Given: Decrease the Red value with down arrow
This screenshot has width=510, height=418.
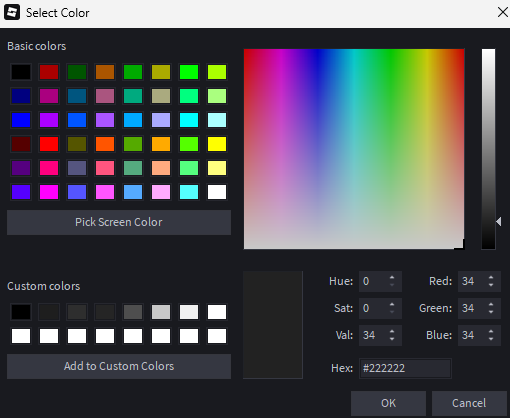Looking at the screenshot, I should click(491, 285).
